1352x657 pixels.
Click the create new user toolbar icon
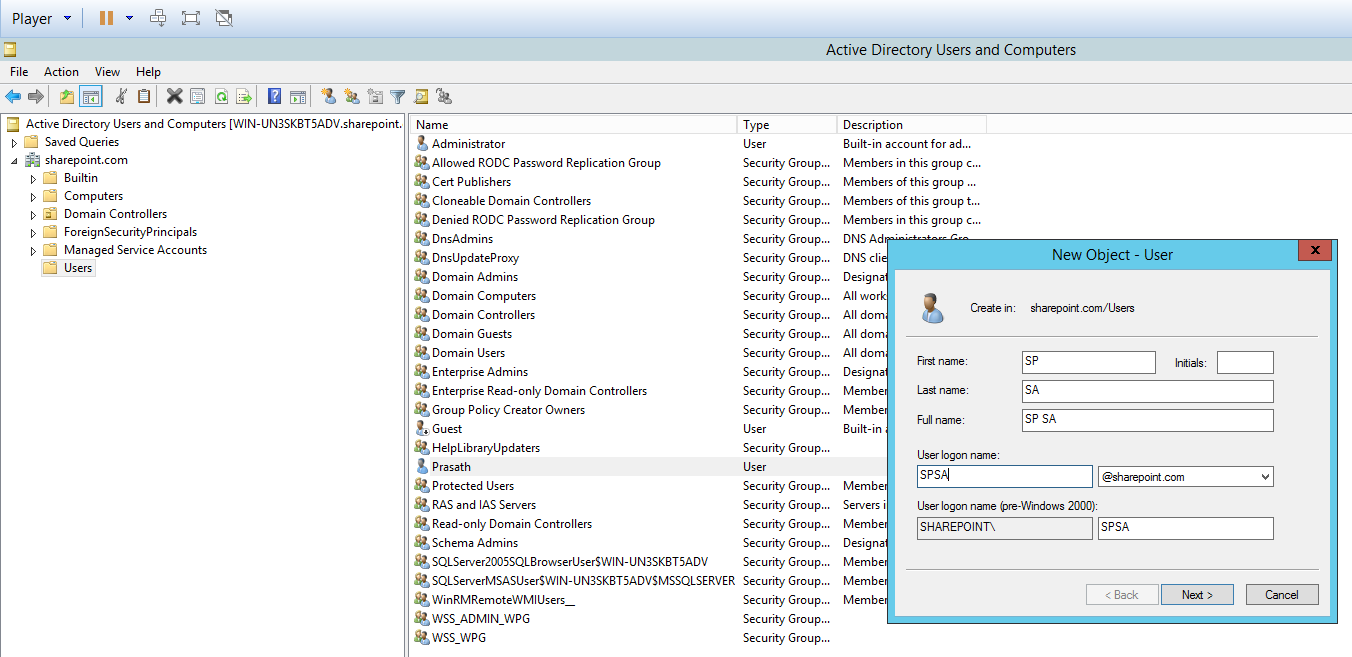tap(328, 97)
